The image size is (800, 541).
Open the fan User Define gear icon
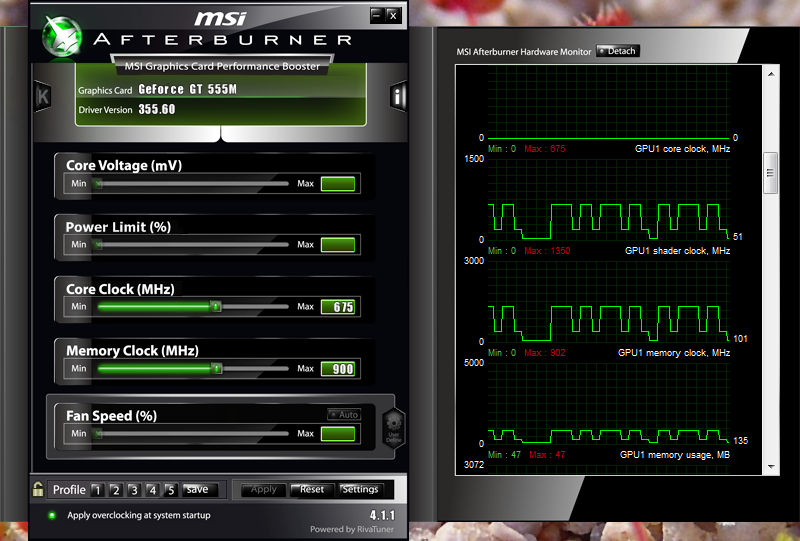[393, 428]
